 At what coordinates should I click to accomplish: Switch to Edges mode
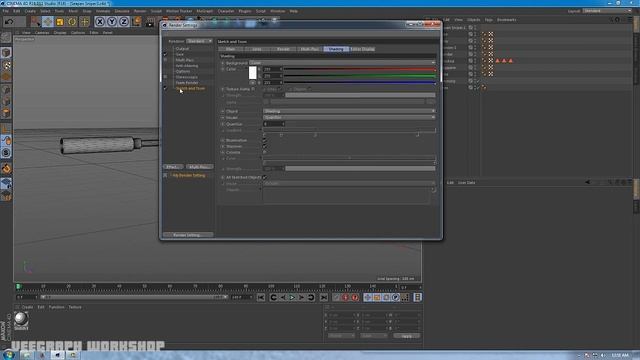(6, 101)
